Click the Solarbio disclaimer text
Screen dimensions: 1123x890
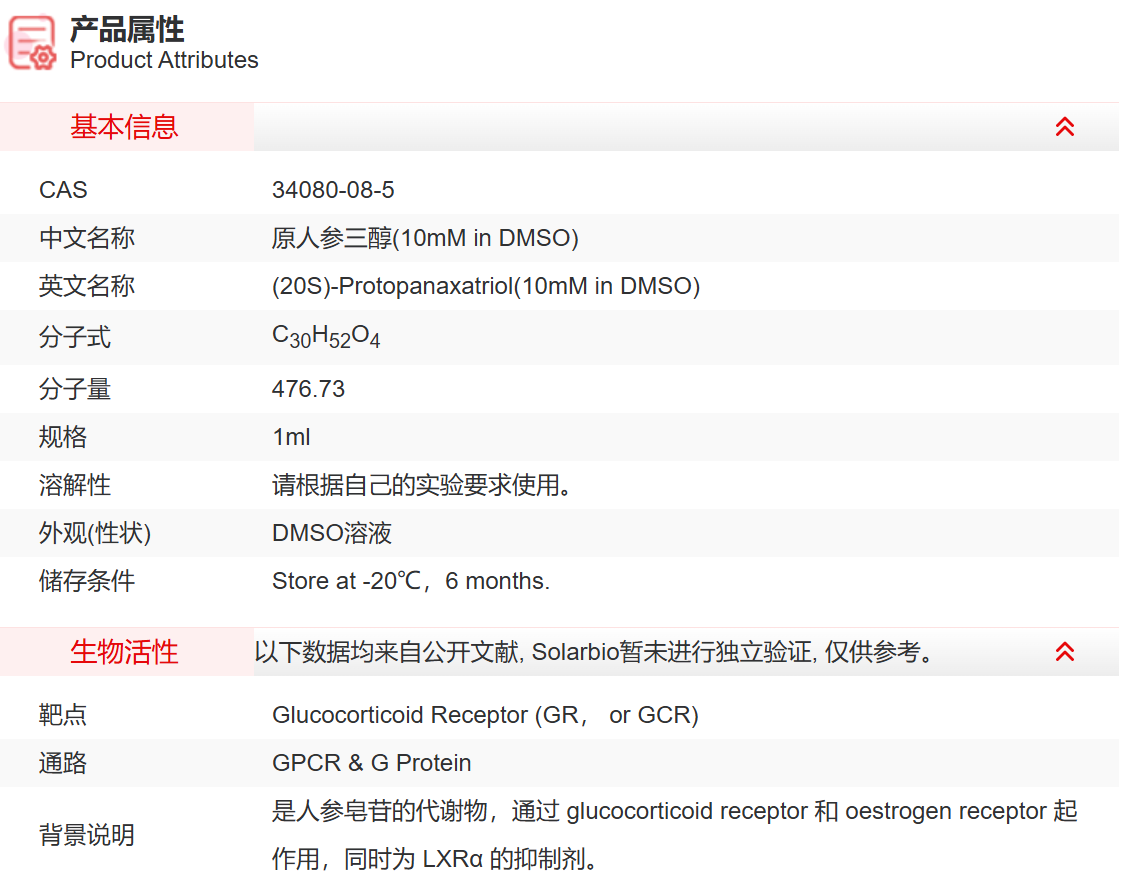[x=597, y=652]
